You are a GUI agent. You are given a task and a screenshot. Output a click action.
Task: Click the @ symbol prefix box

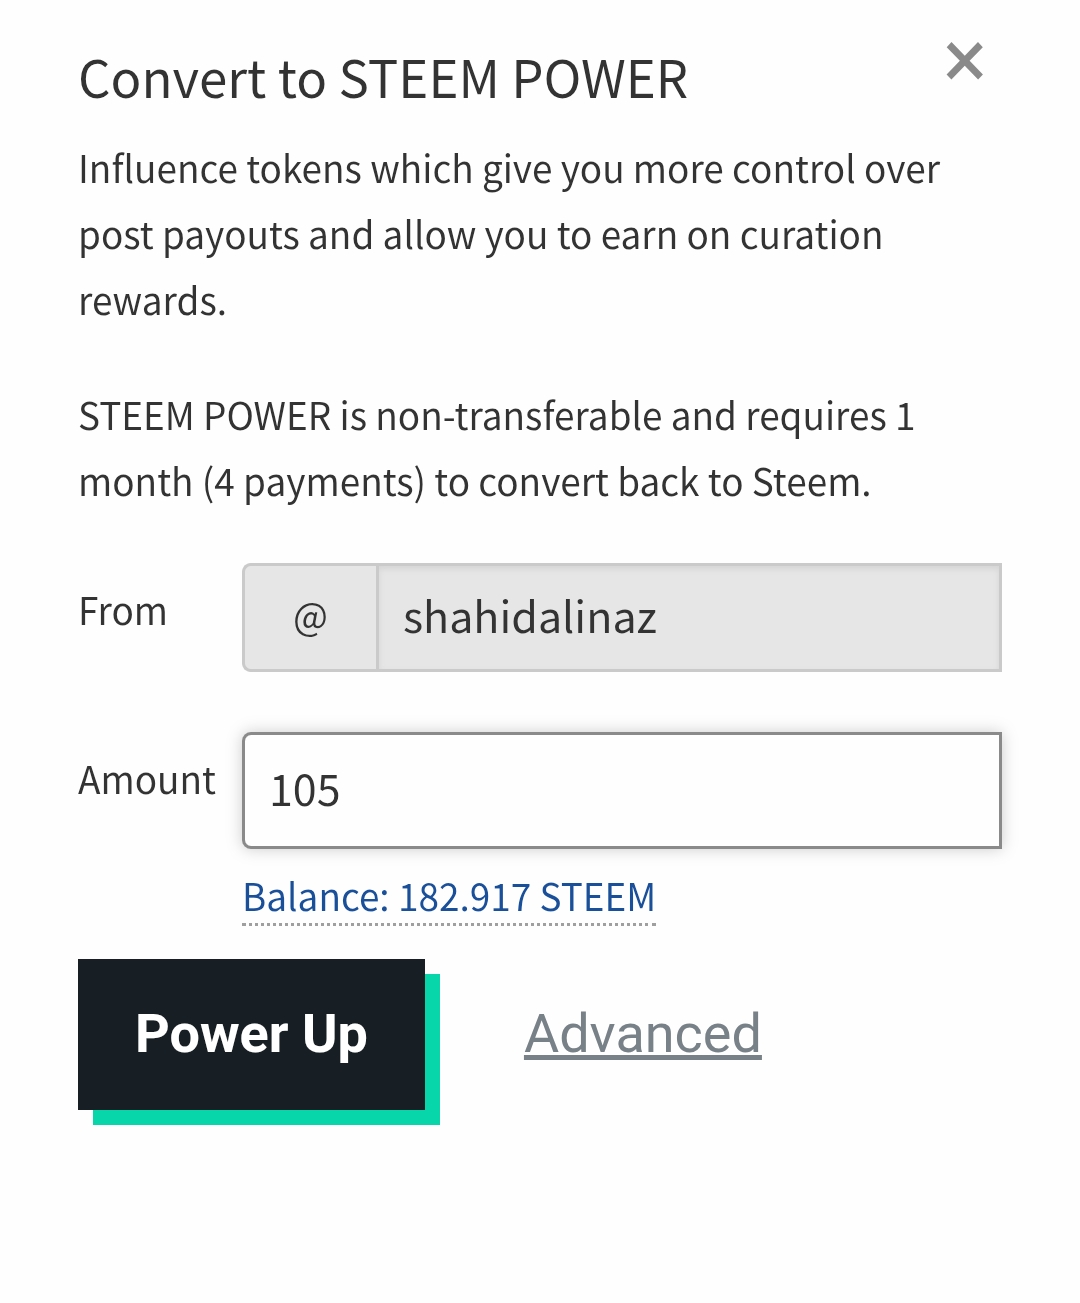coord(310,617)
